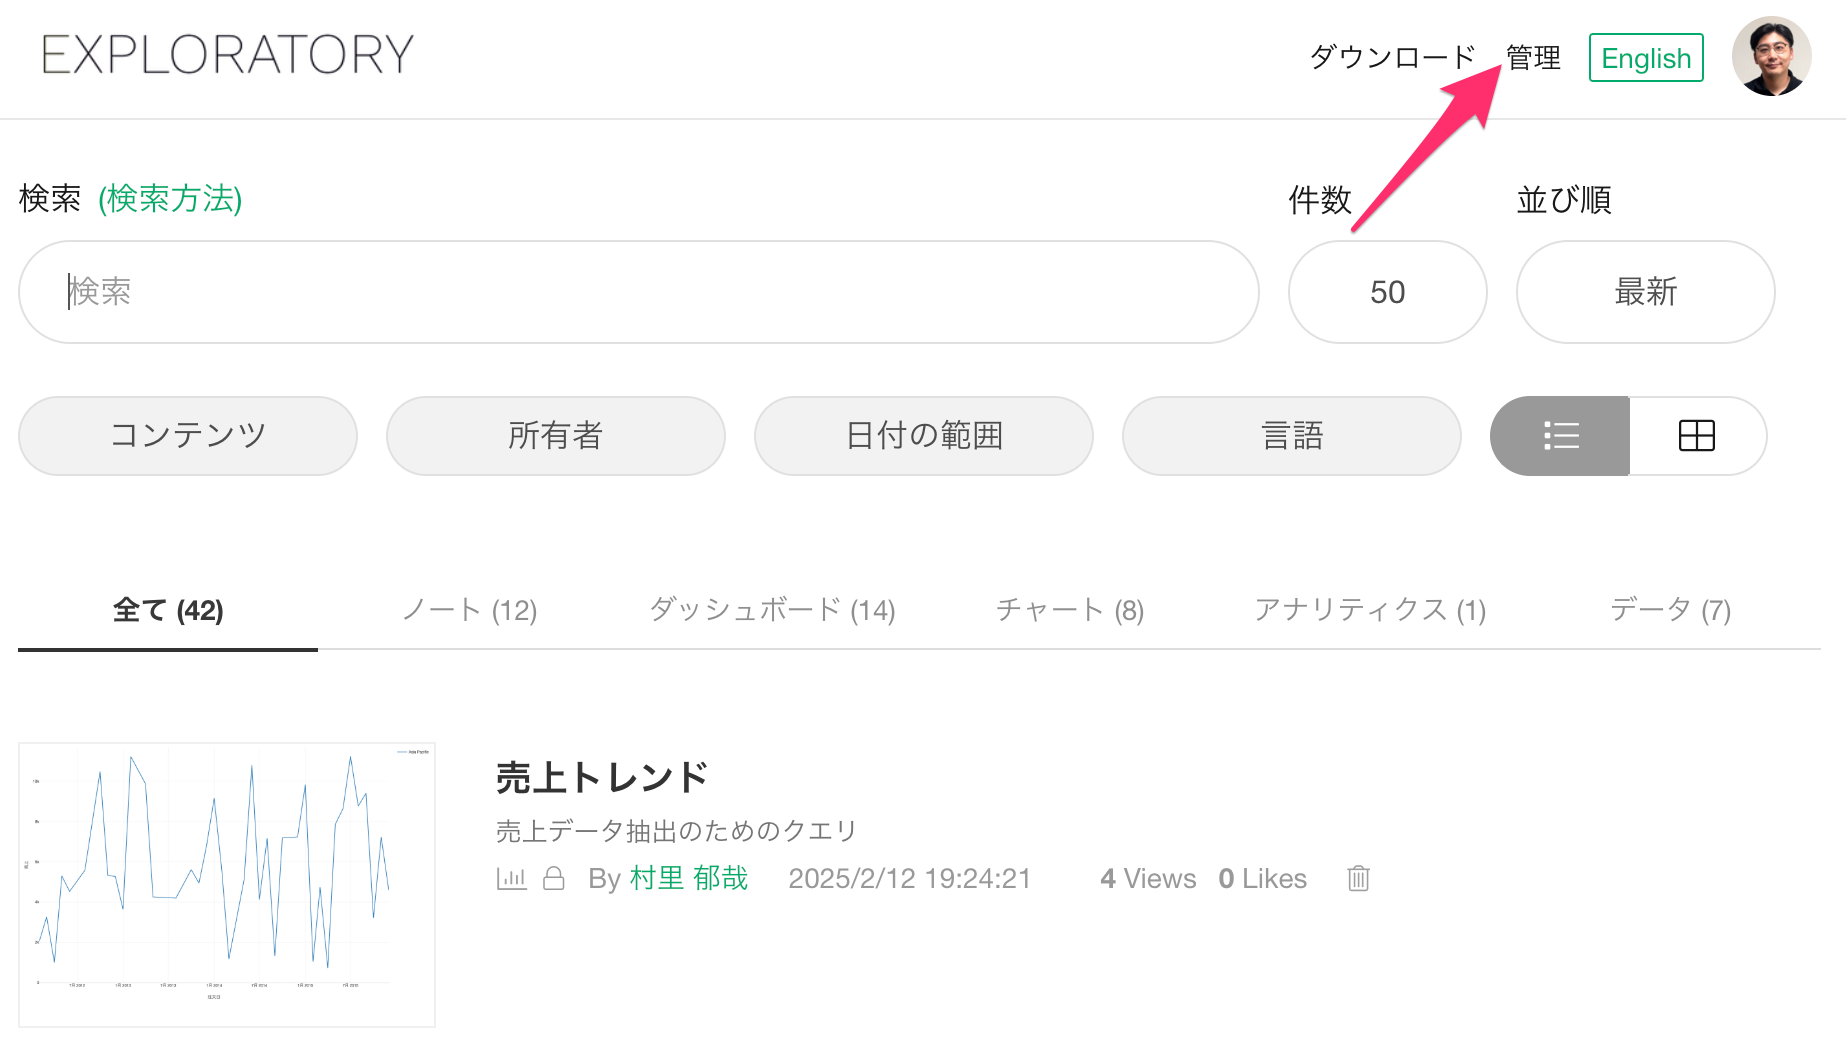The image size is (1846, 1054).
Task: Switch to the チャート (8) tab
Action: [1069, 610]
